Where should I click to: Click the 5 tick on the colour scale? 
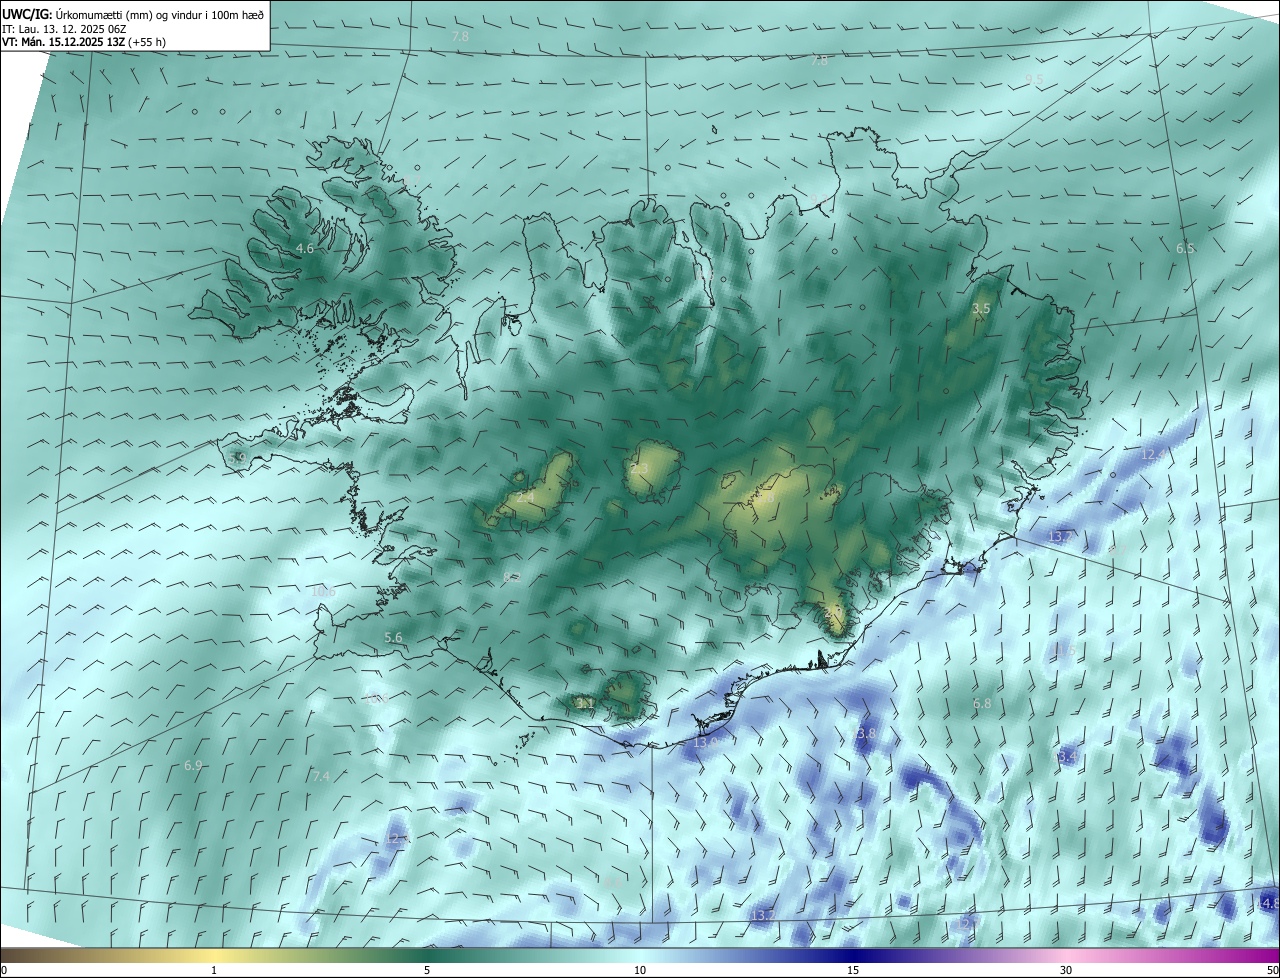click(427, 970)
